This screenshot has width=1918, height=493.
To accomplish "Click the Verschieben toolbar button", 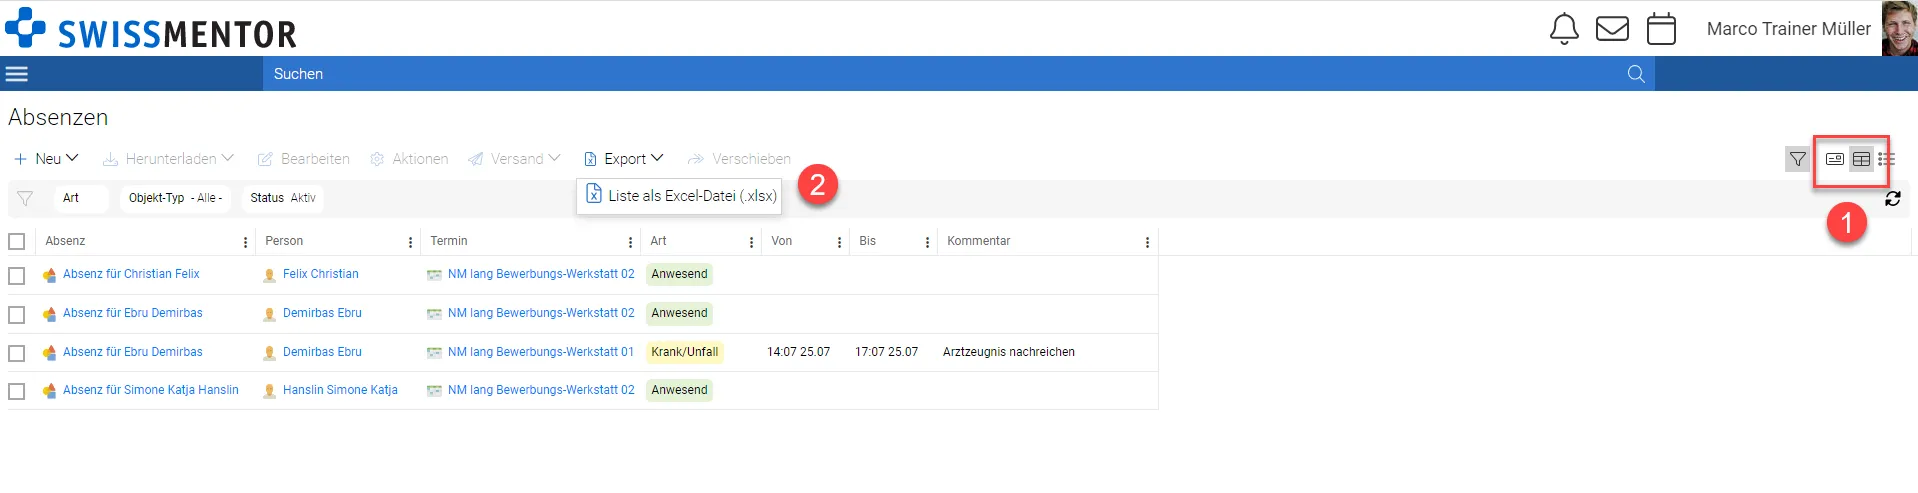I will click(739, 159).
